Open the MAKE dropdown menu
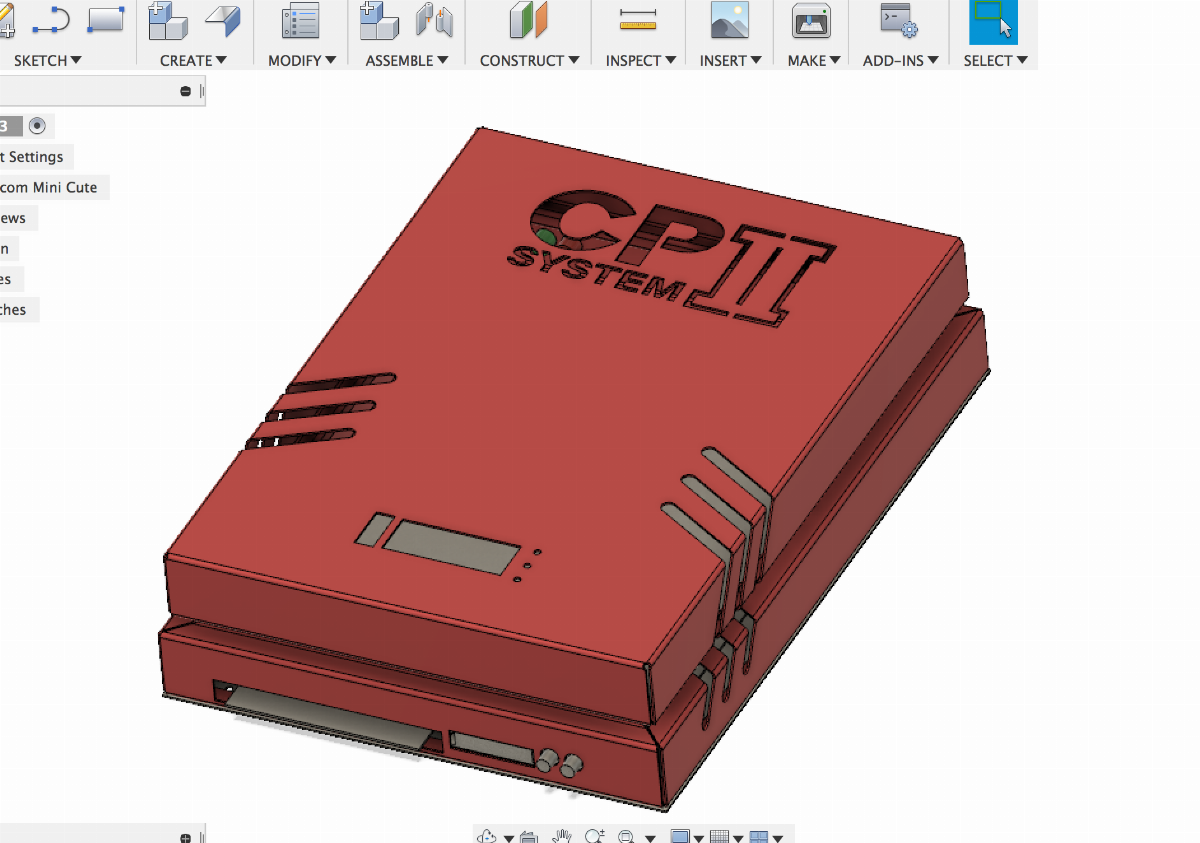The height and width of the screenshot is (843, 1200). [x=814, y=61]
